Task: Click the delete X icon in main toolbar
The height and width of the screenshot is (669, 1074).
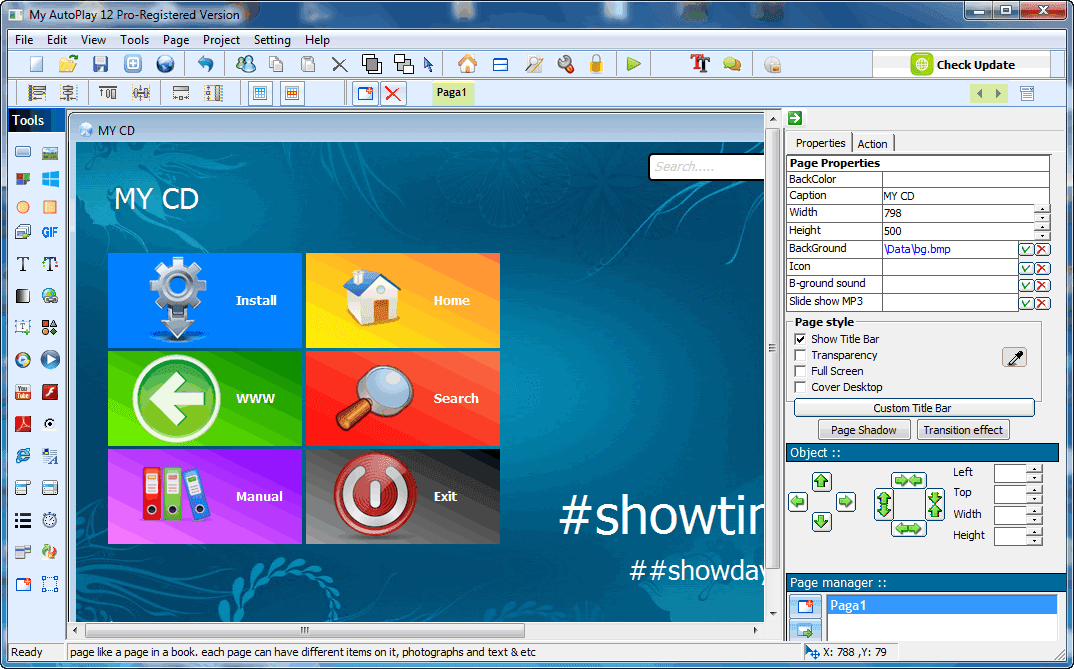Action: [x=339, y=65]
